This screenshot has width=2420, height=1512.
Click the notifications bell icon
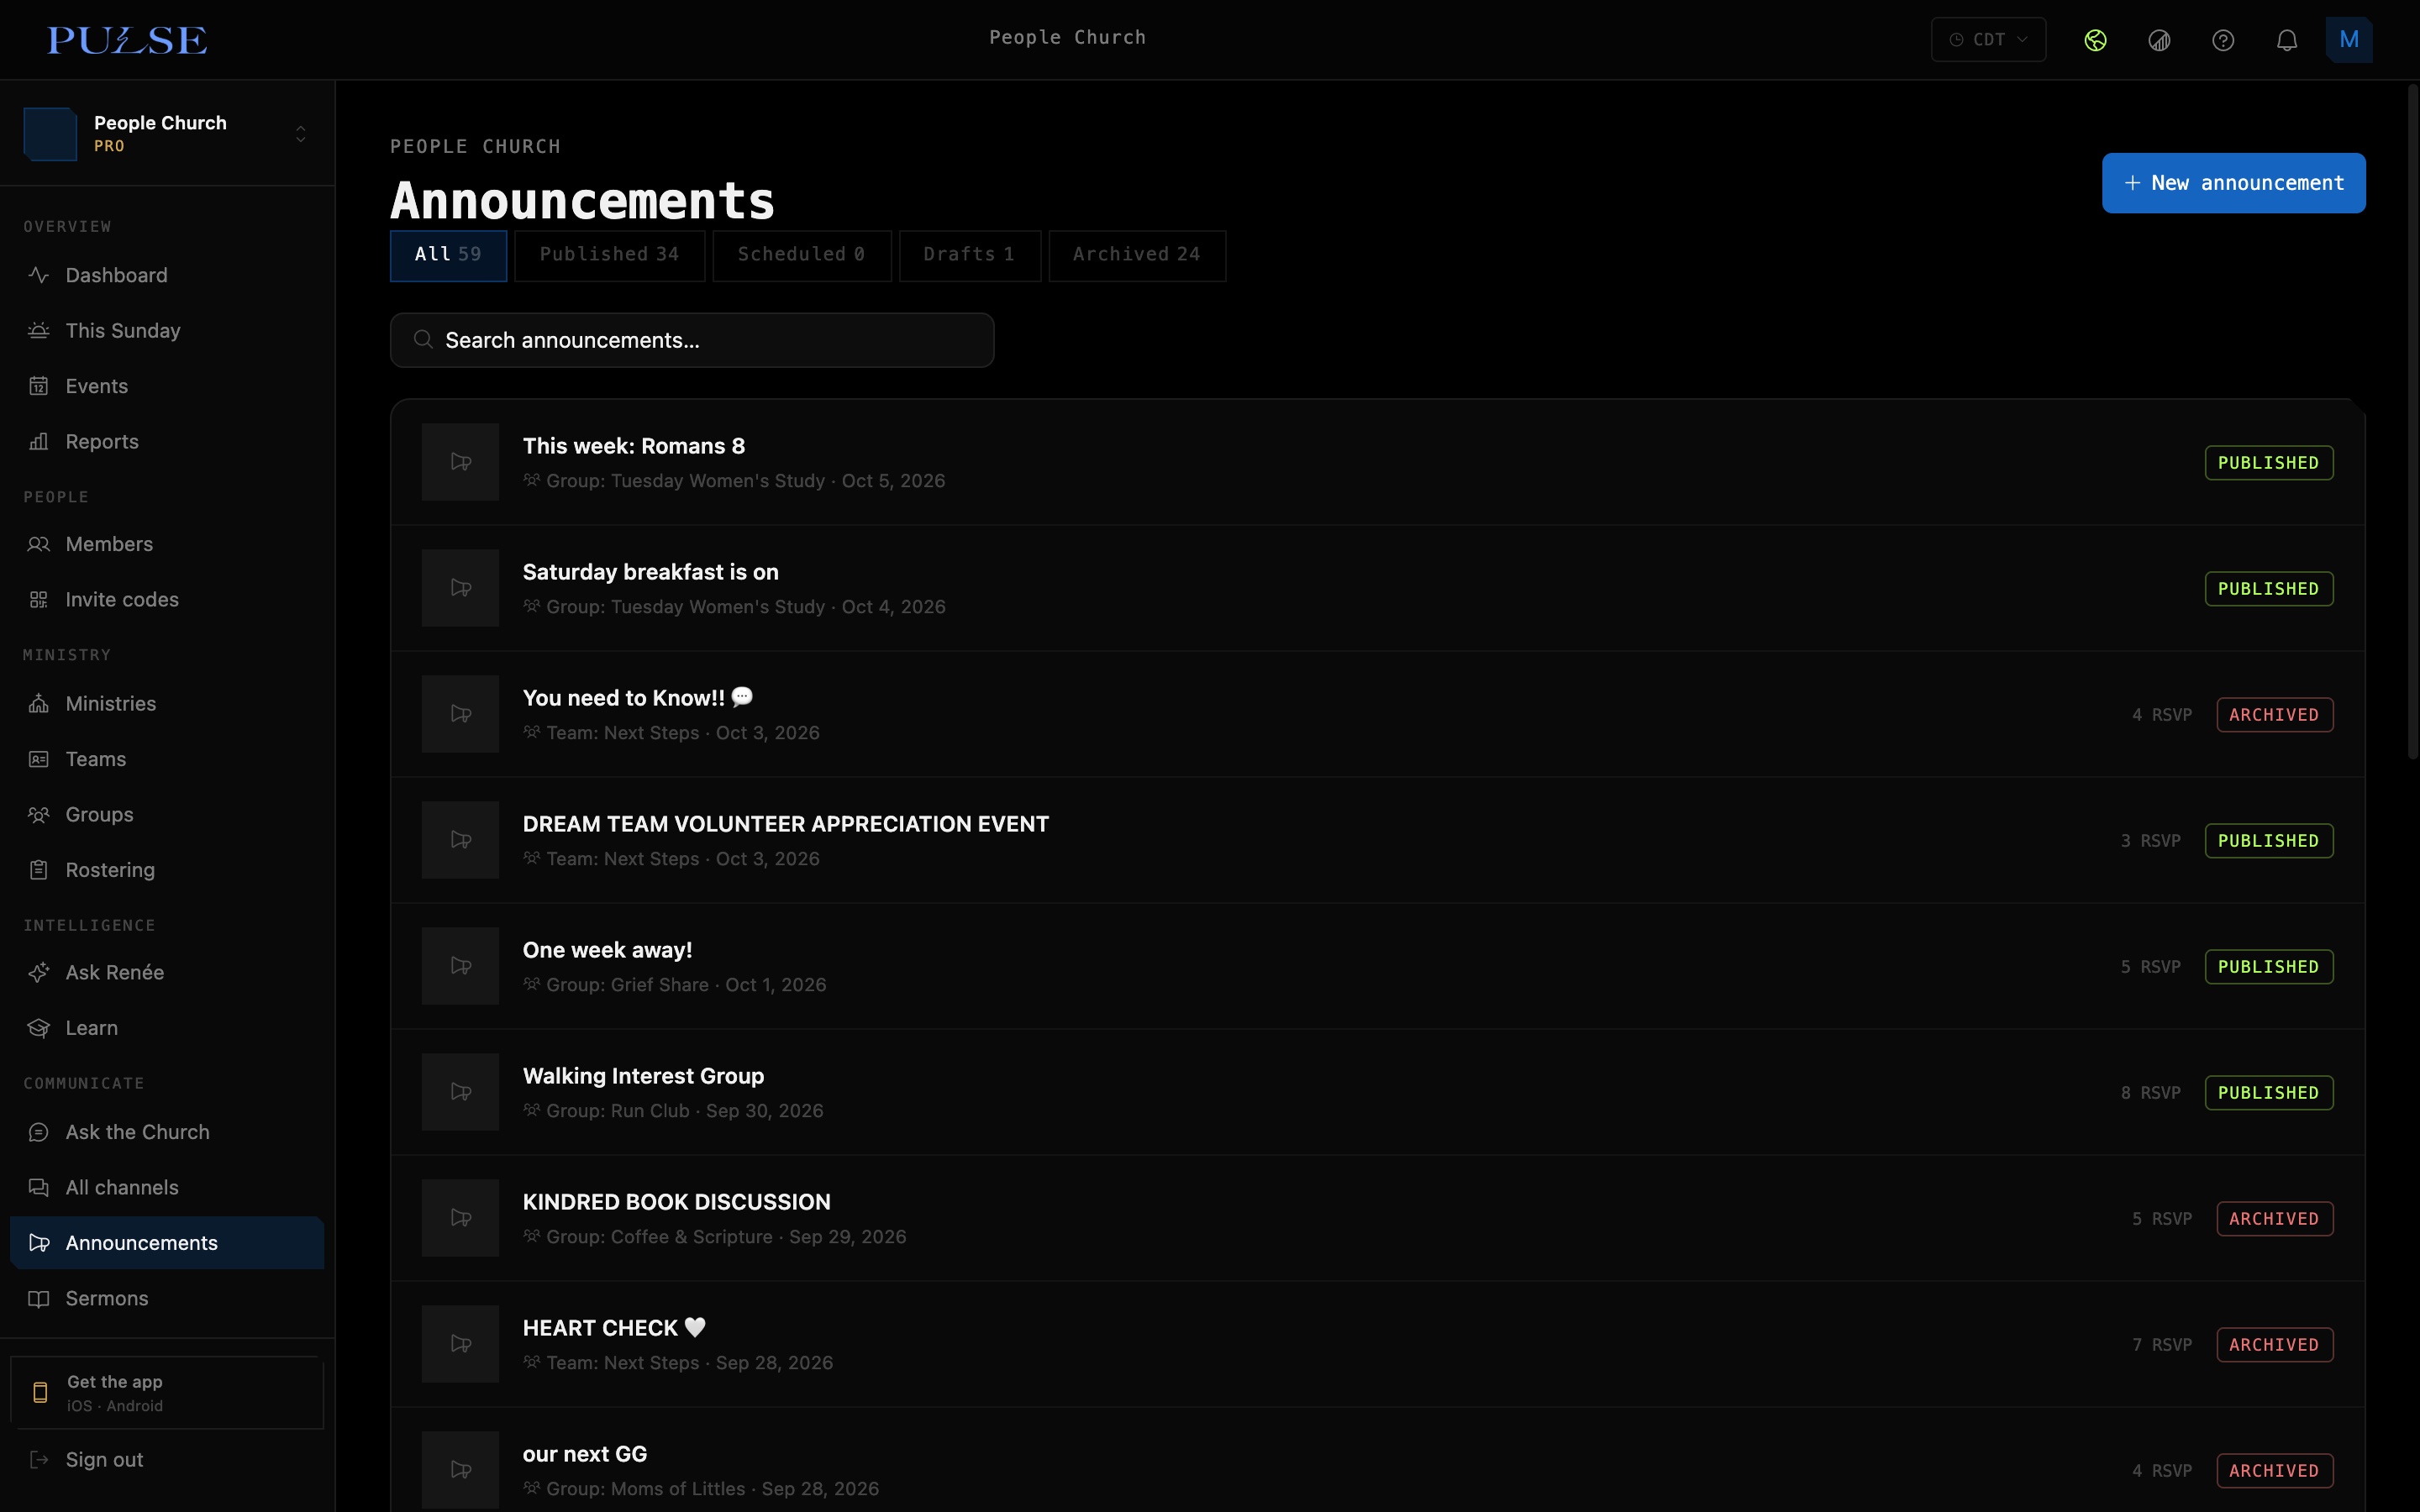coord(2286,40)
